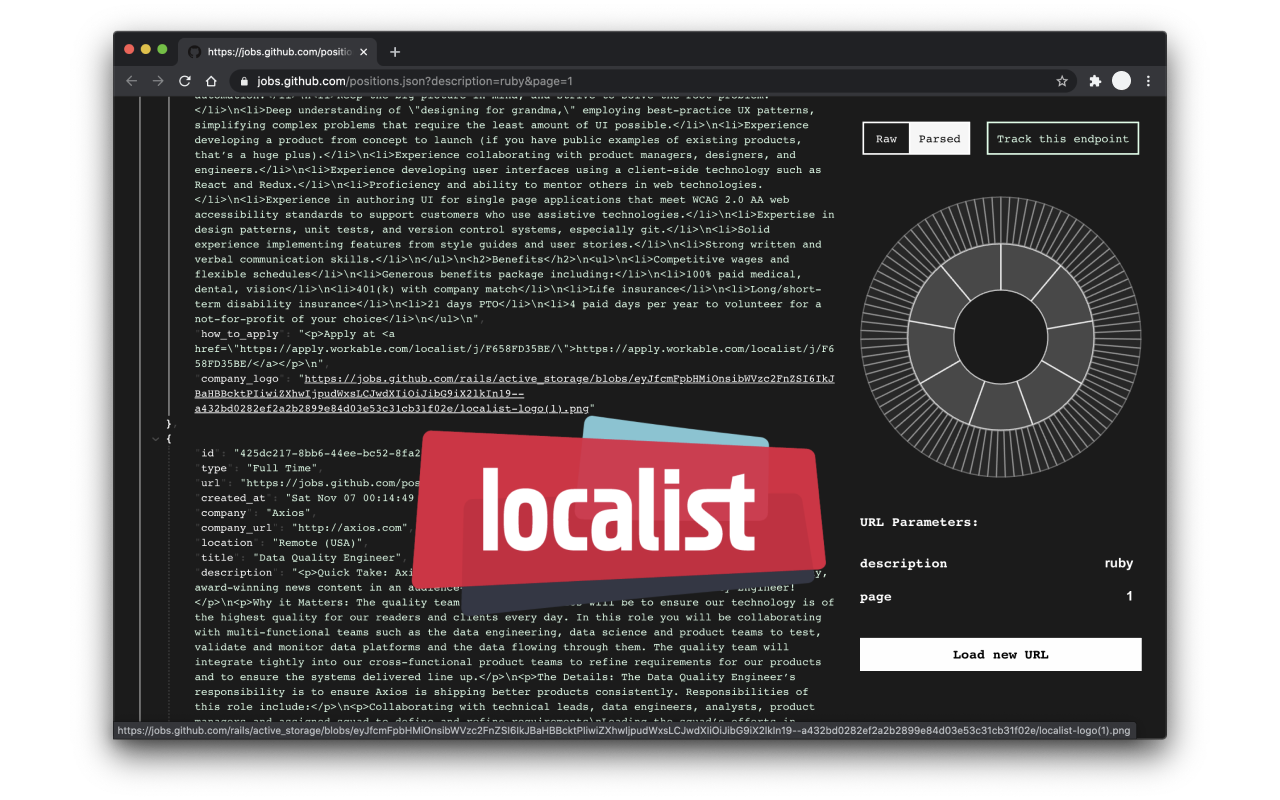Select the jobs.github.com positions tab
Viewport: 1280px width, 800px height.
(x=277, y=52)
